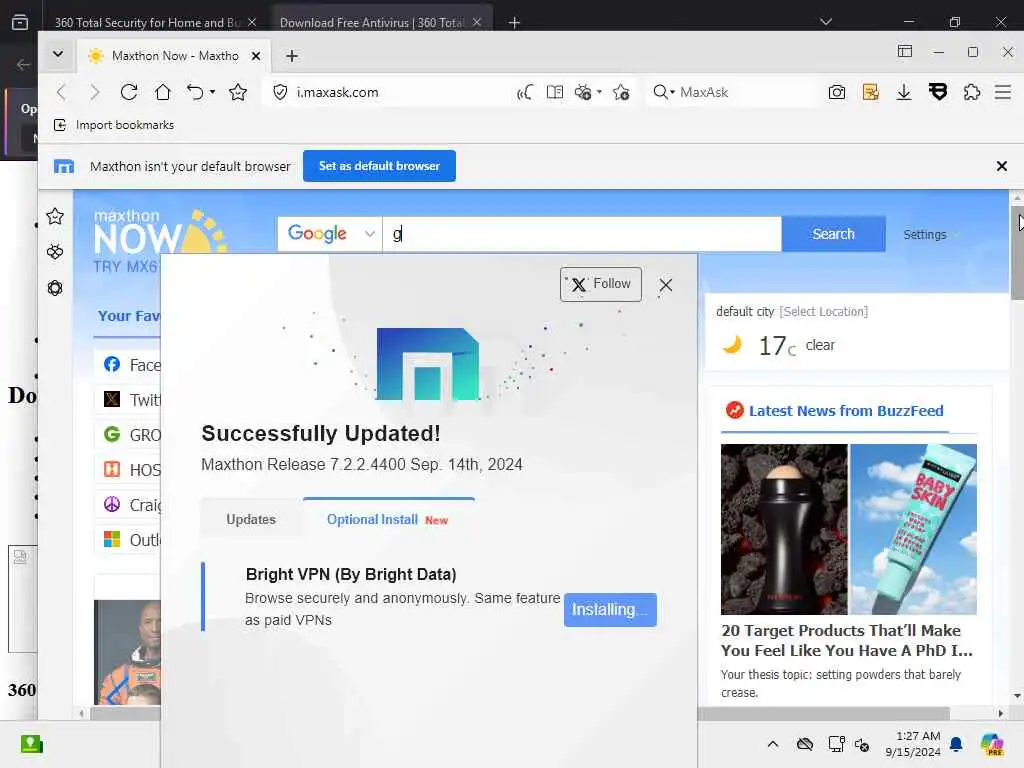The height and width of the screenshot is (768, 1024).
Task: Click the MaxAsk search magnifier icon
Action: [661, 92]
